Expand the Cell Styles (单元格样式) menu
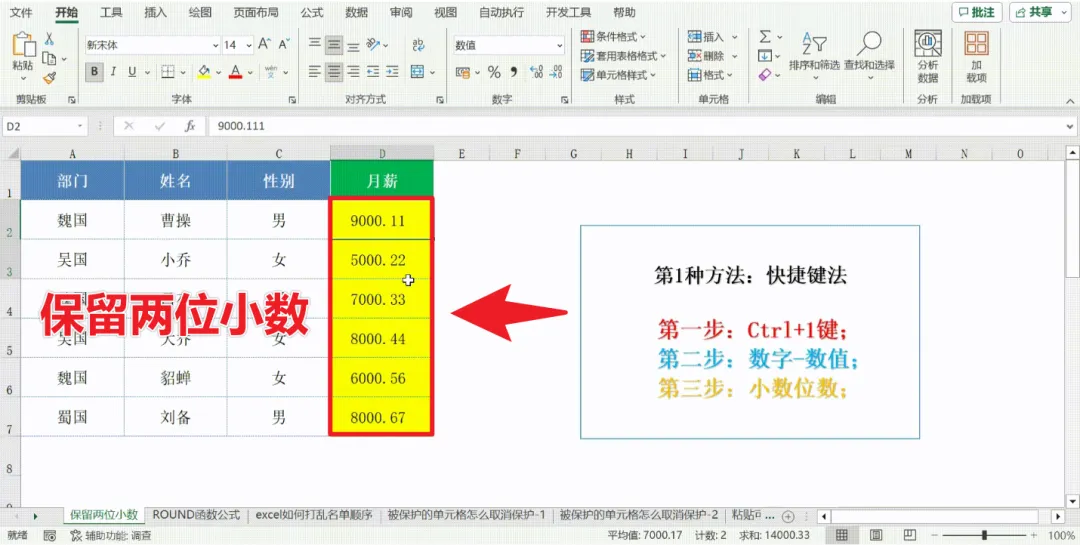1080x545 pixels. [x=619, y=75]
